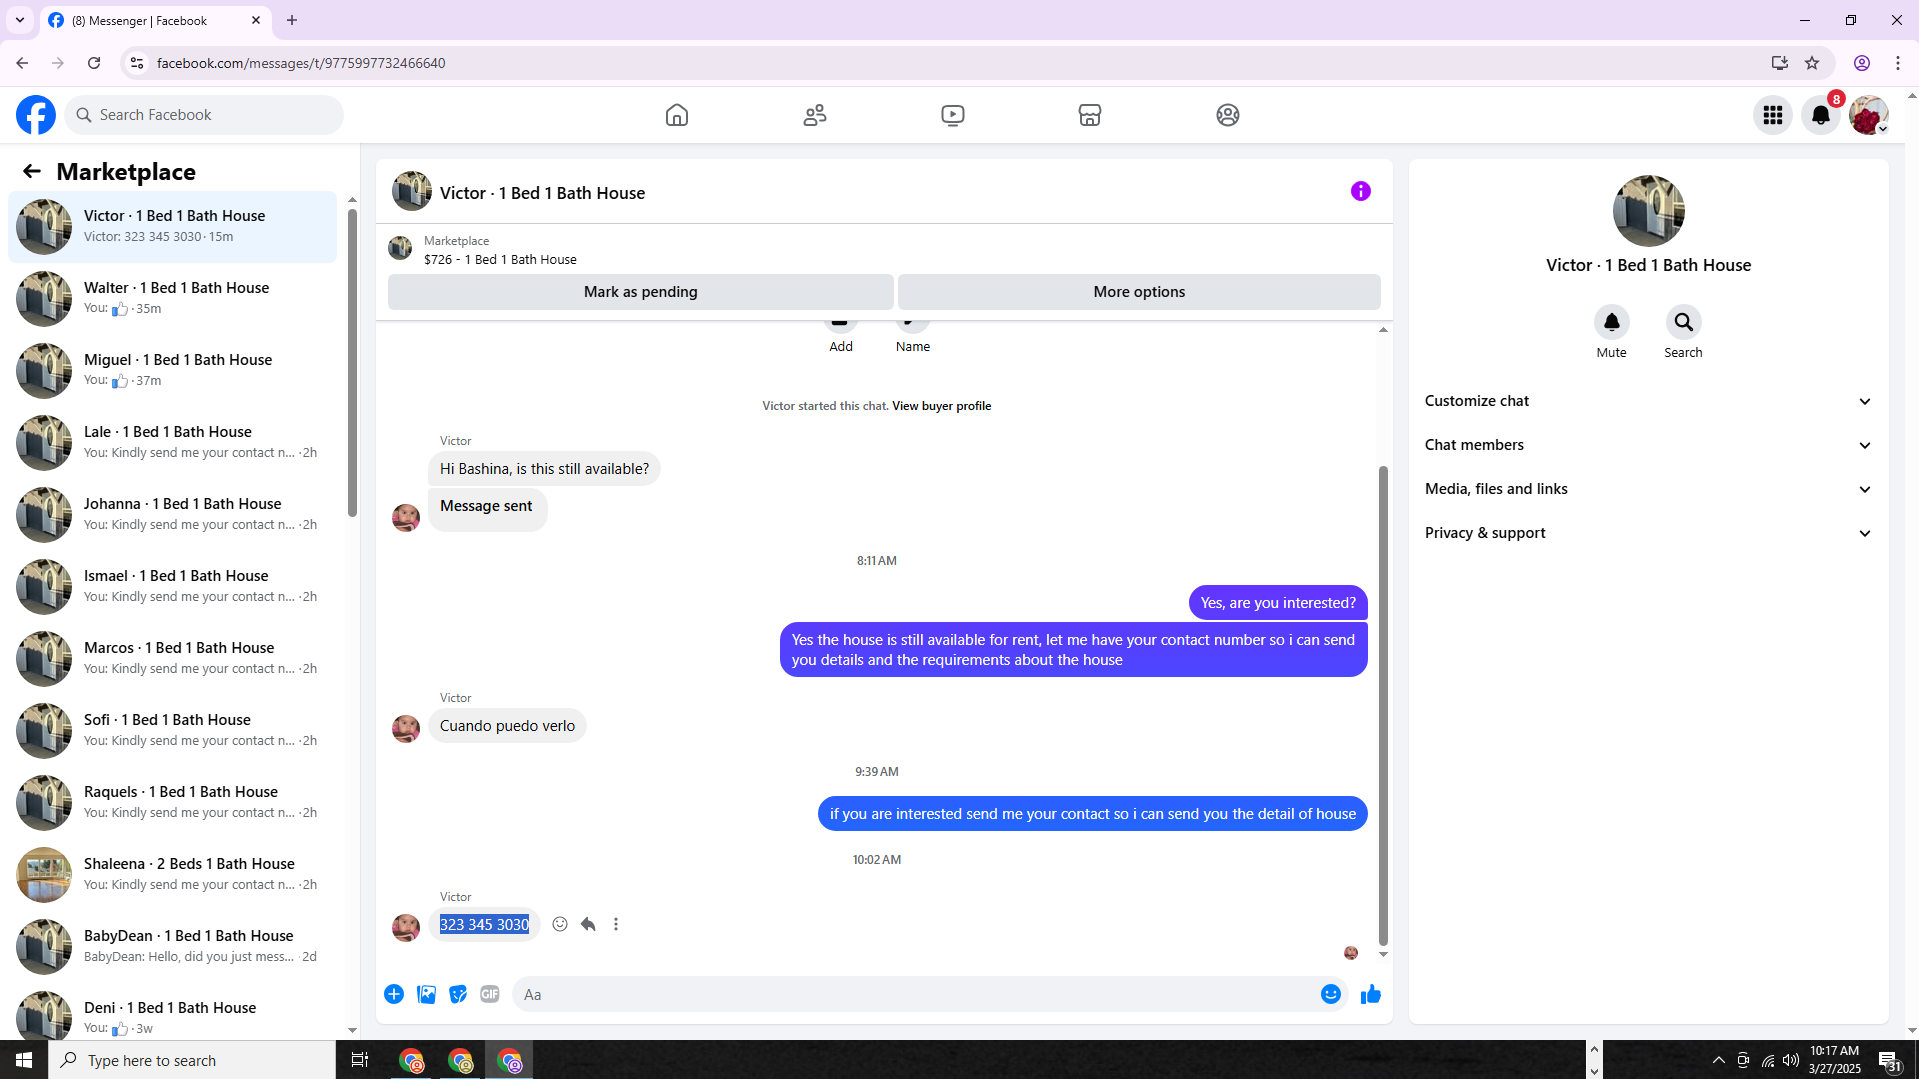This screenshot has width=1919, height=1079.
Task: Click the chat messages scrollbar thumb
Action: click(1383, 705)
